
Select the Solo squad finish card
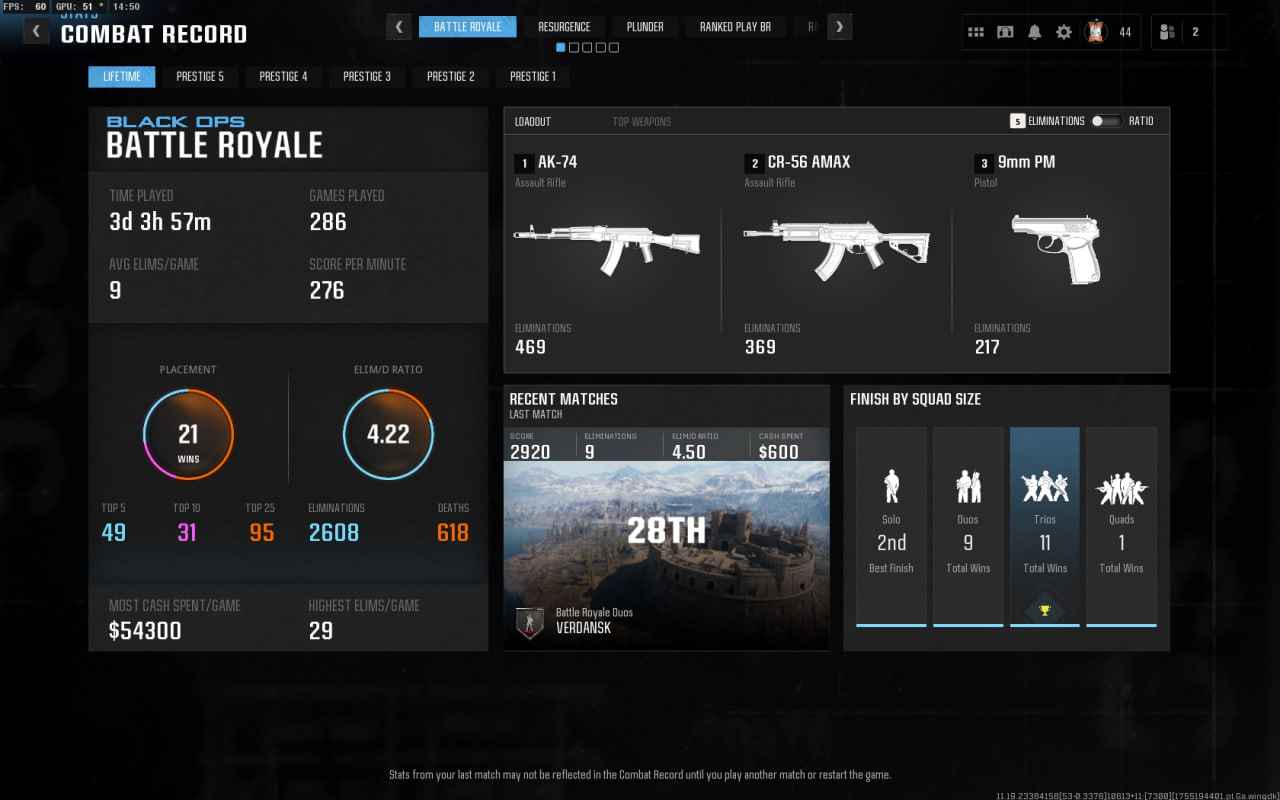(x=891, y=525)
